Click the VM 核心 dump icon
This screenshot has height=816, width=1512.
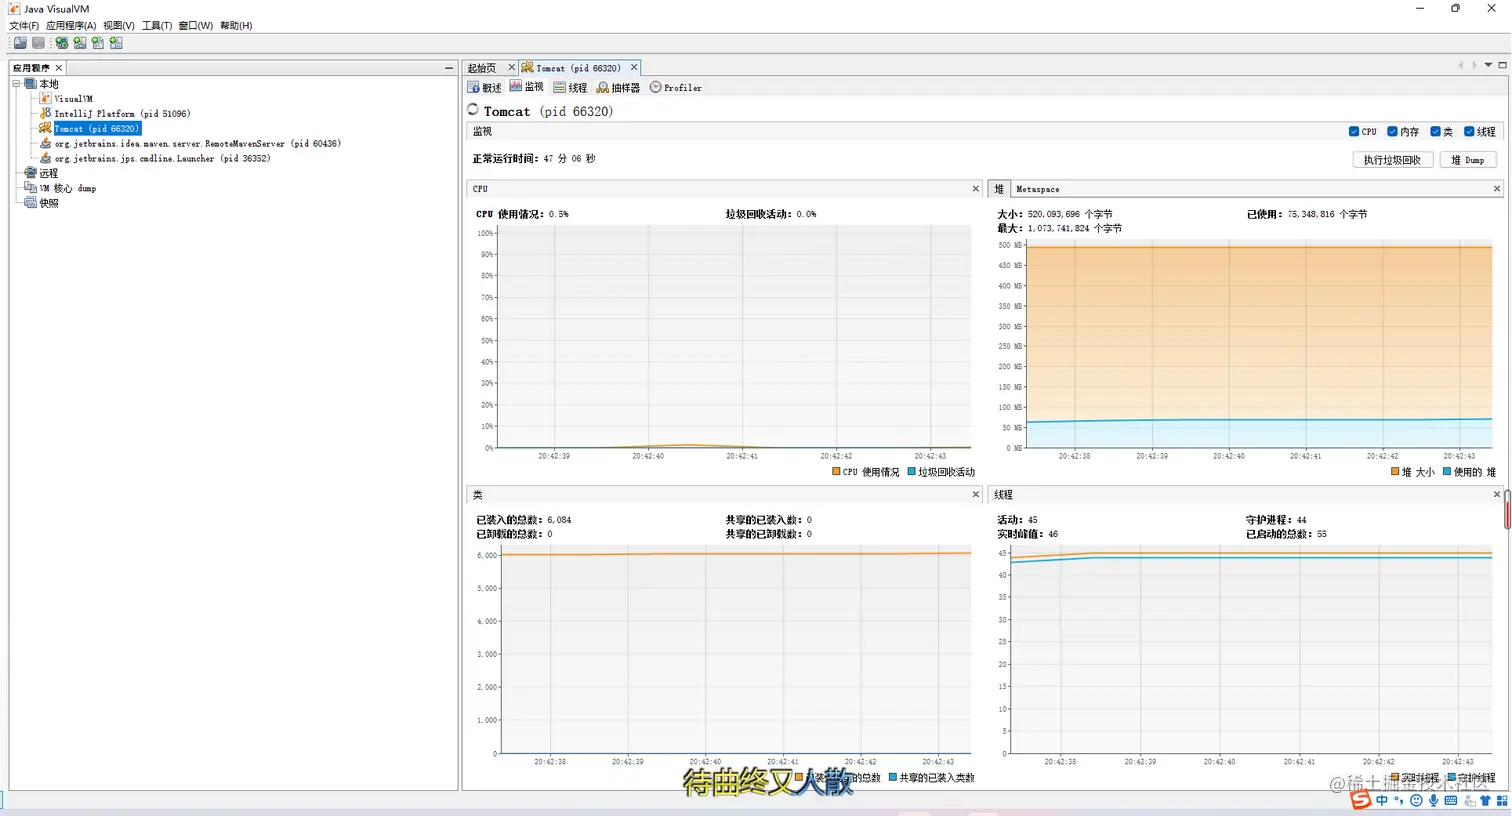click(x=30, y=188)
